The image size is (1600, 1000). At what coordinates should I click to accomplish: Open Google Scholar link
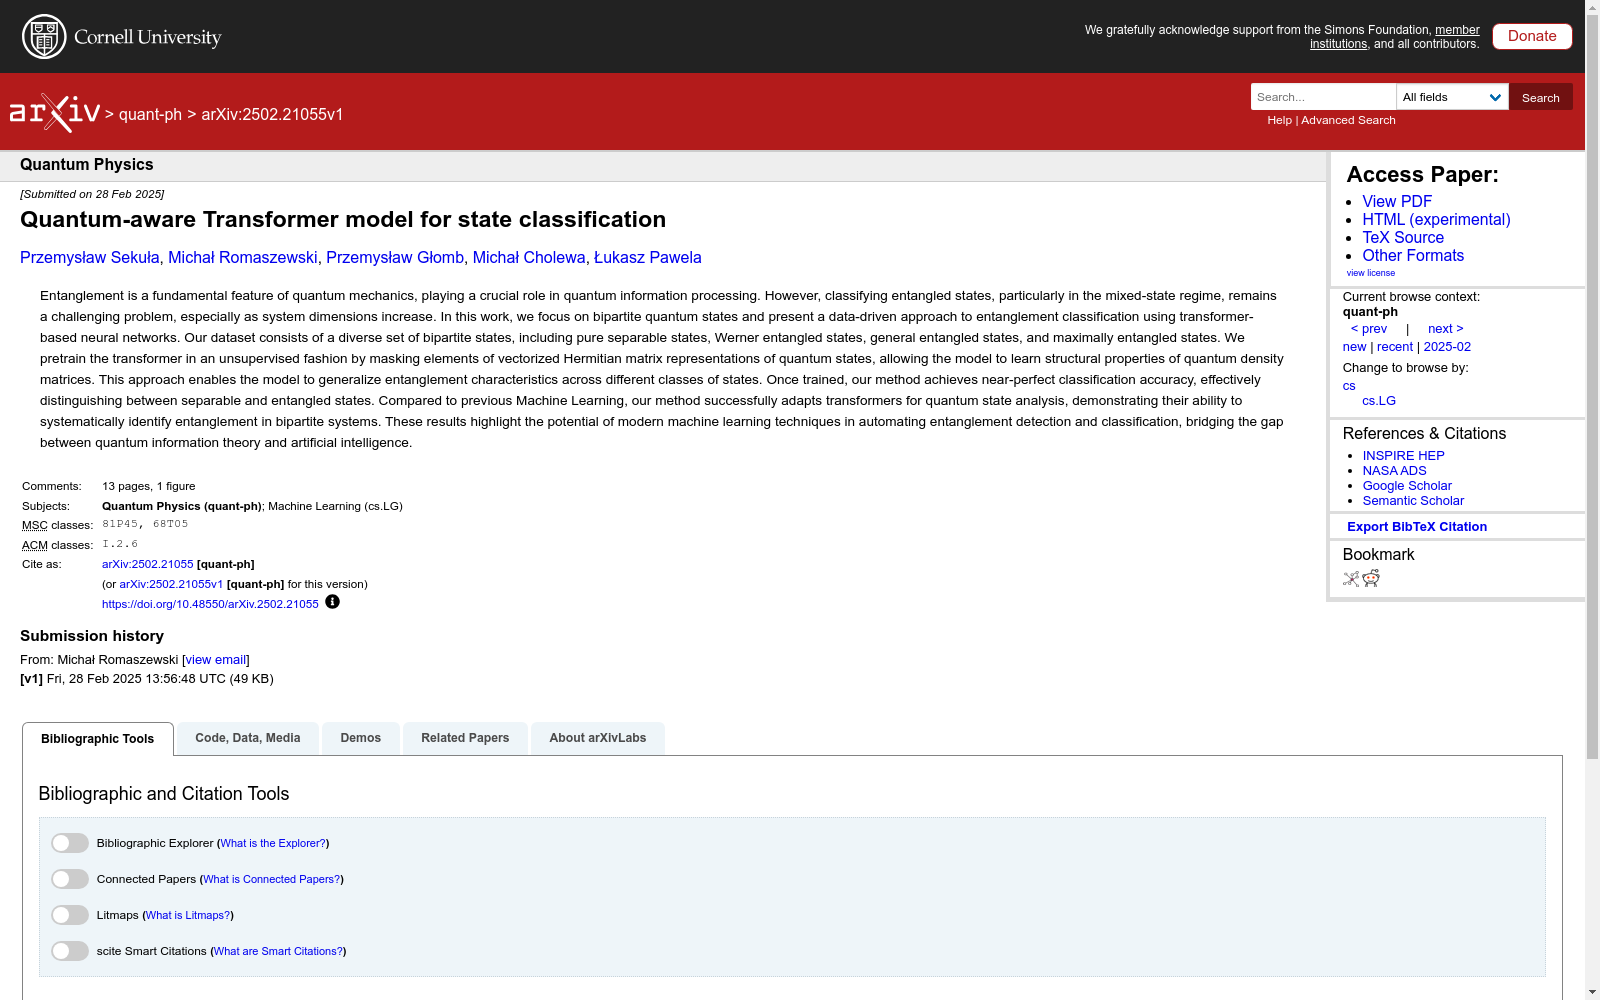(1407, 486)
